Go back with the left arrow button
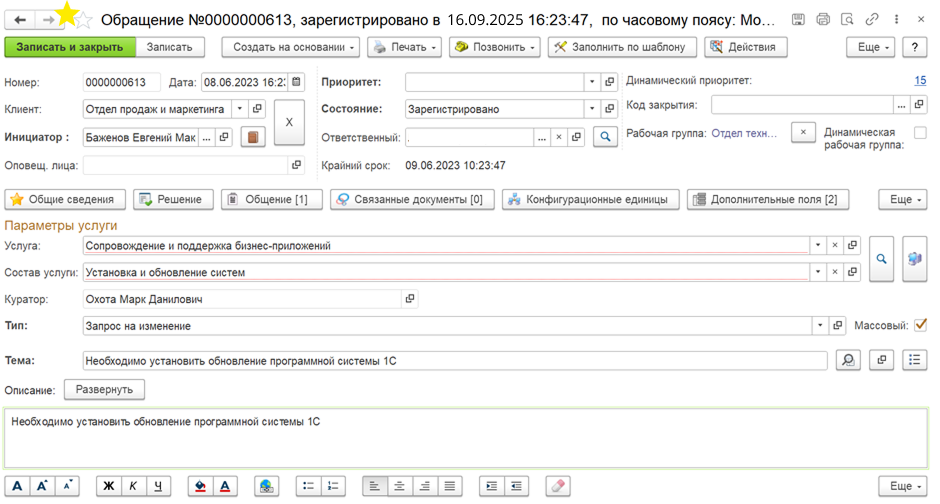The height and width of the screenshot is (504, 940). [20, 20]
